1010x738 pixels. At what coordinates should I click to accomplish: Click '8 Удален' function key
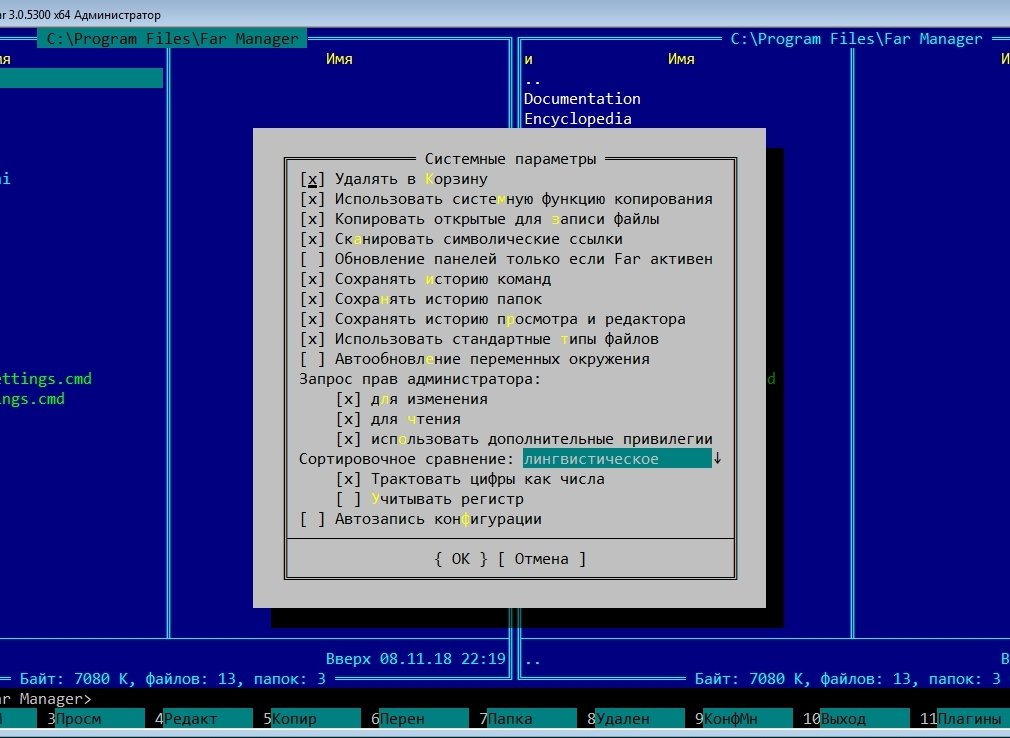tap(636, 718)
